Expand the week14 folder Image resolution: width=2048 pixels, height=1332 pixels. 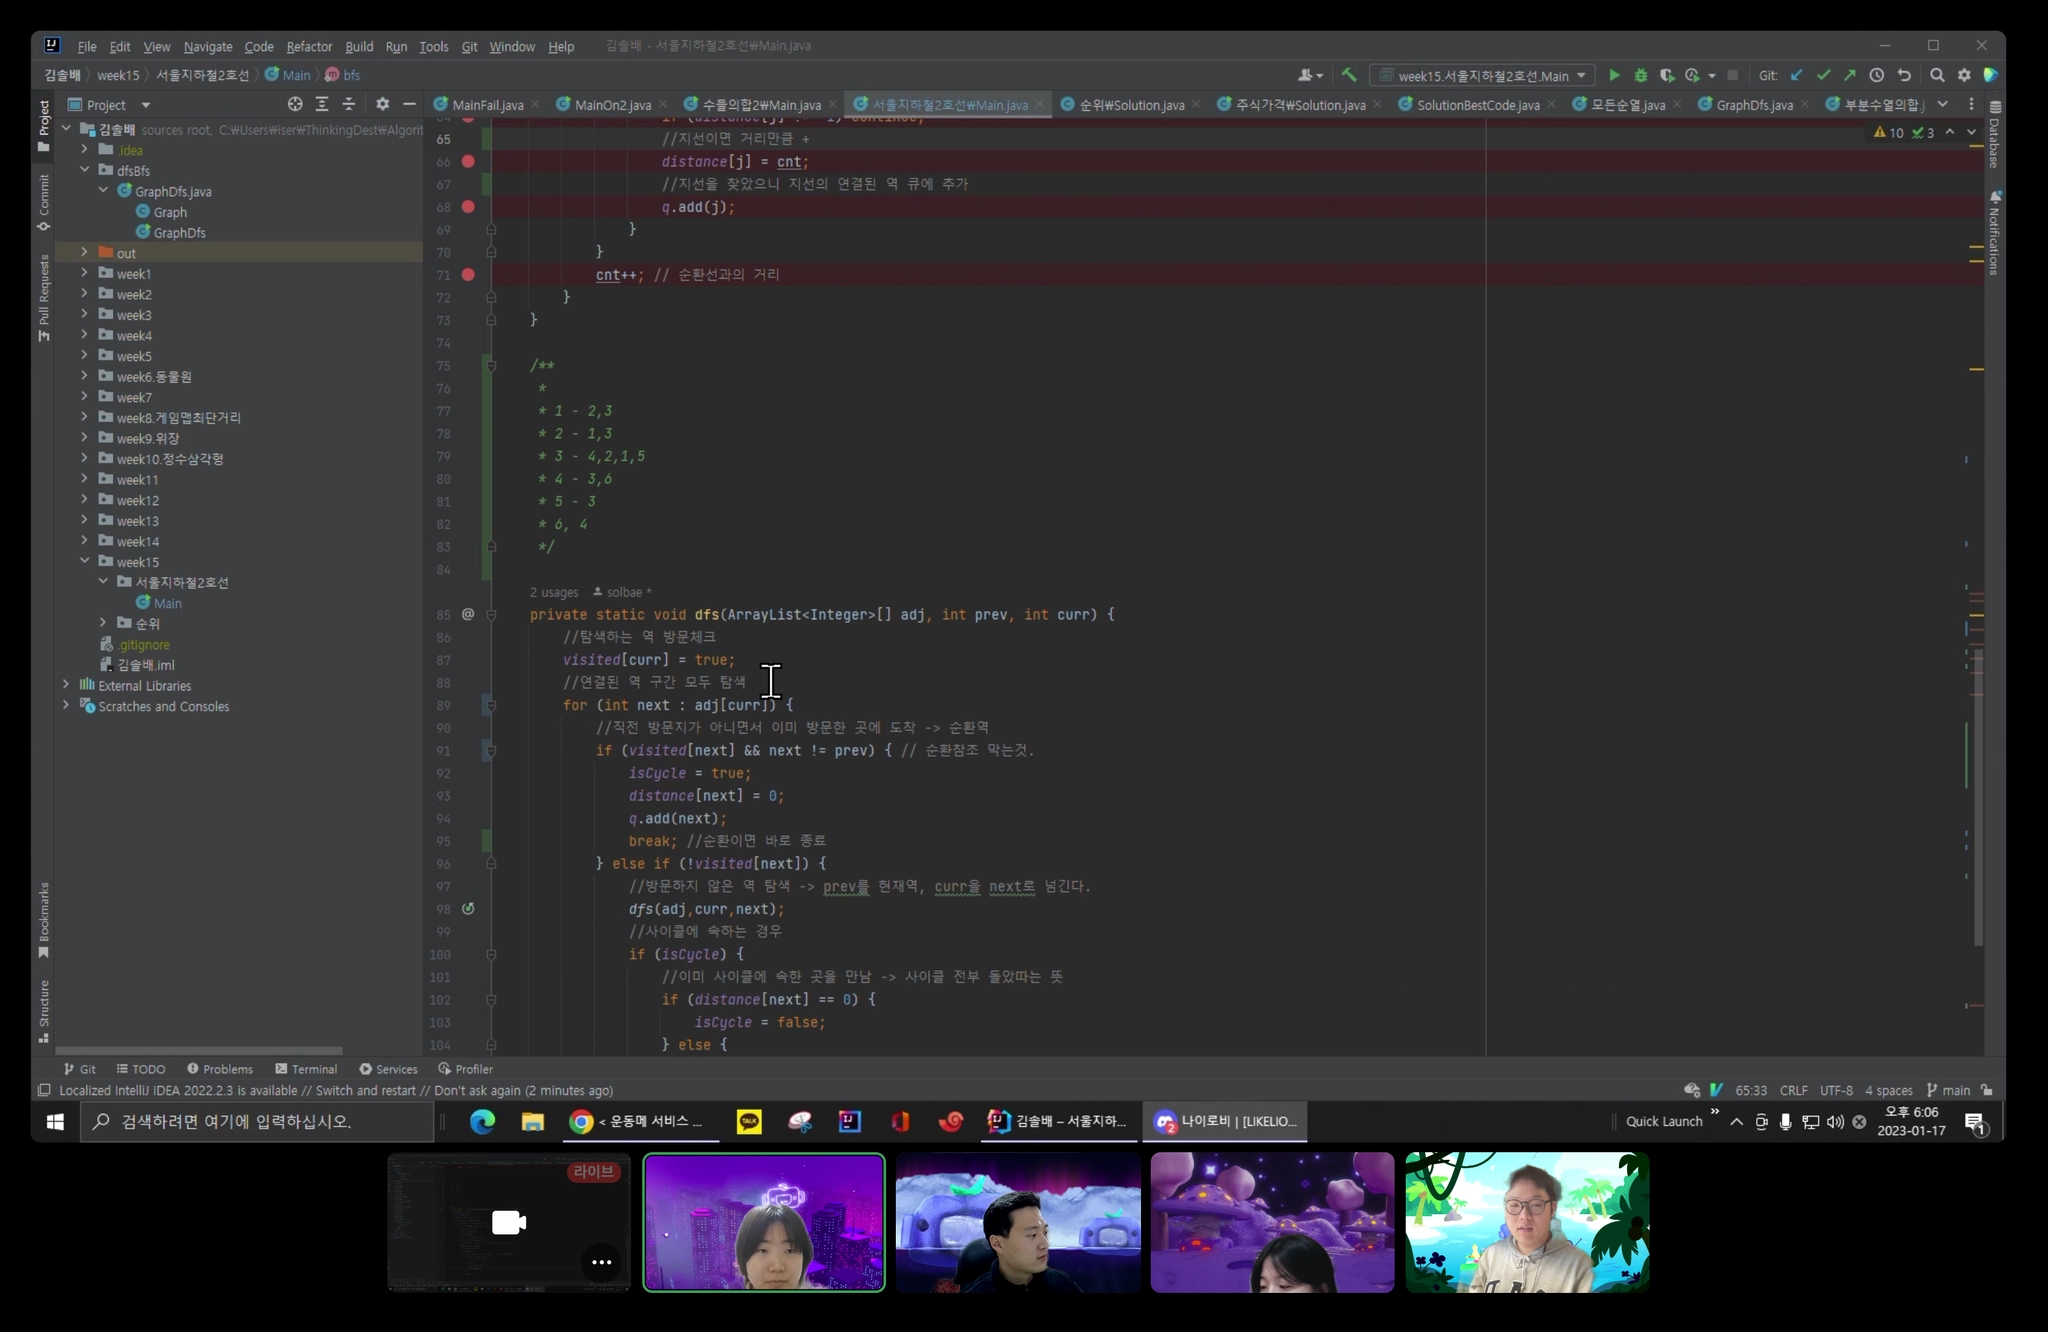[x=85, y=541]
